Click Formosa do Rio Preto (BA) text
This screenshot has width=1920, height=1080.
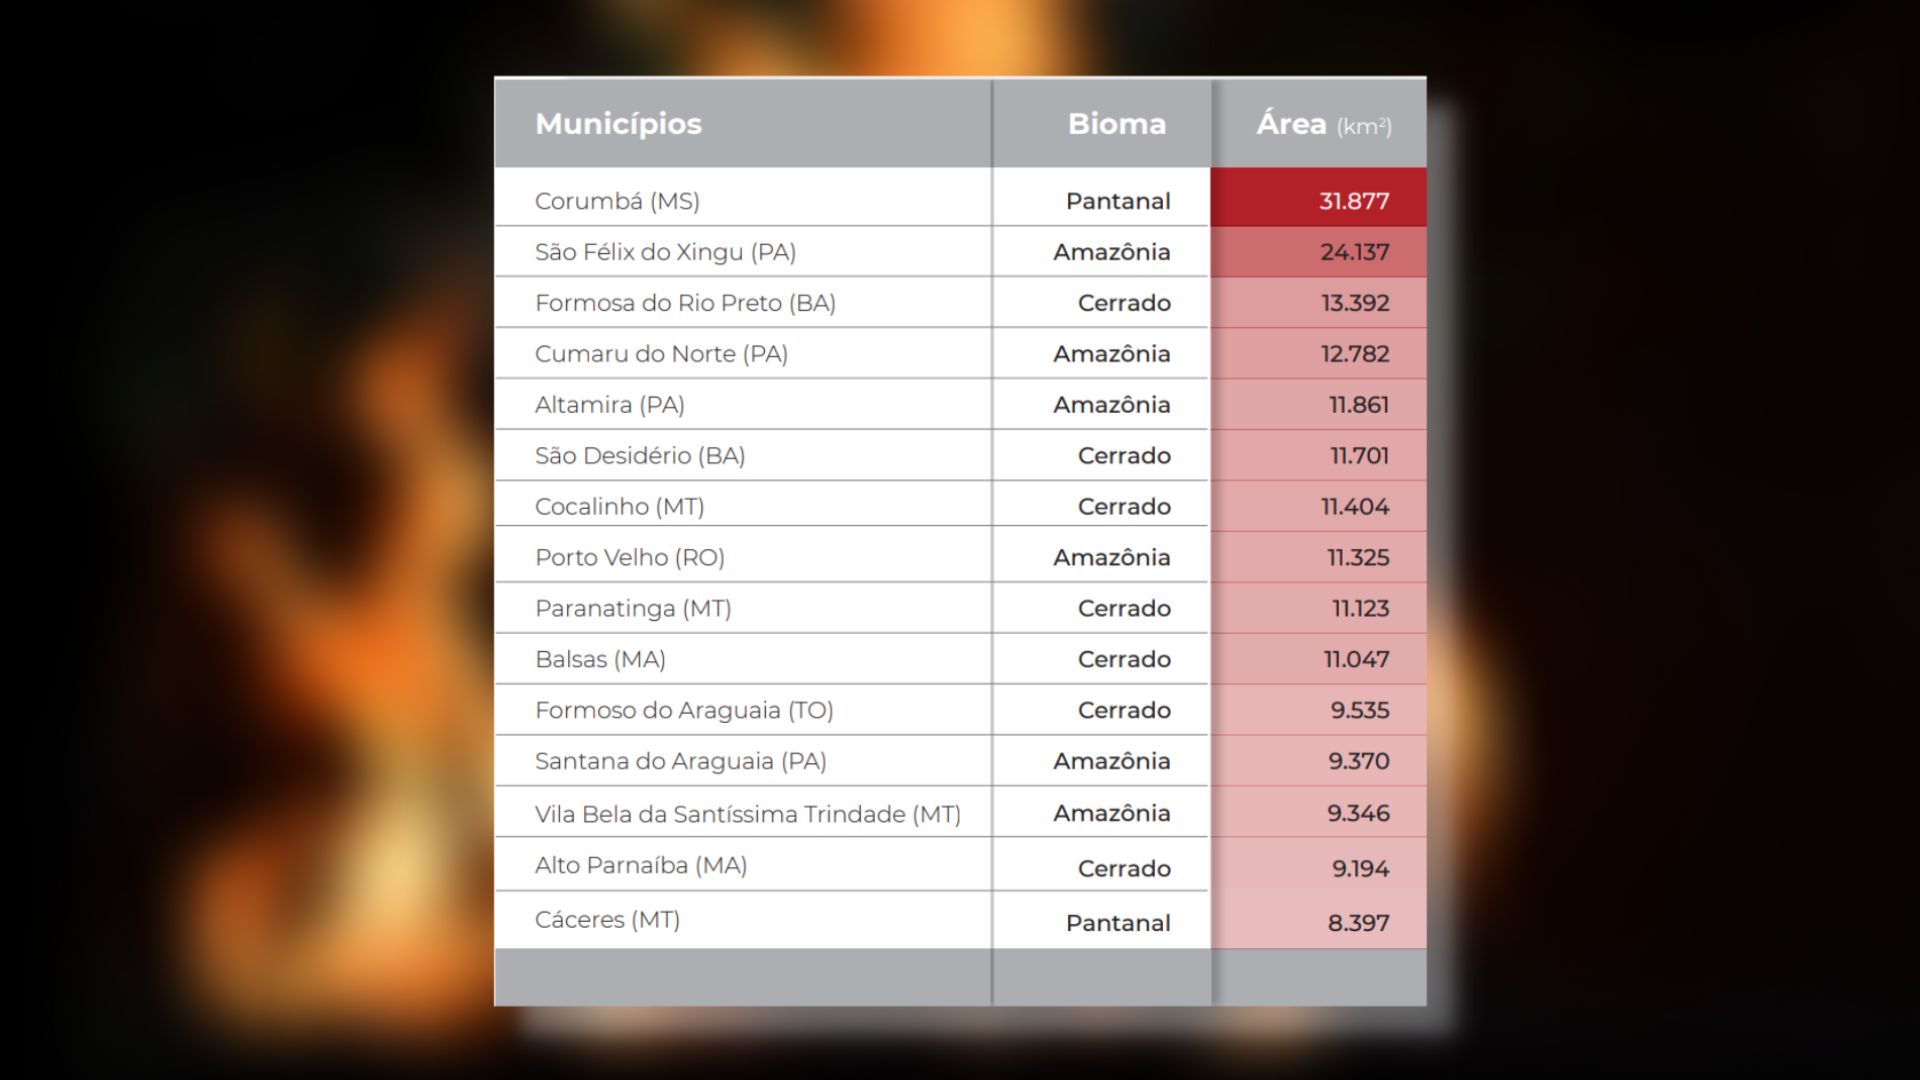coord(685,303)
